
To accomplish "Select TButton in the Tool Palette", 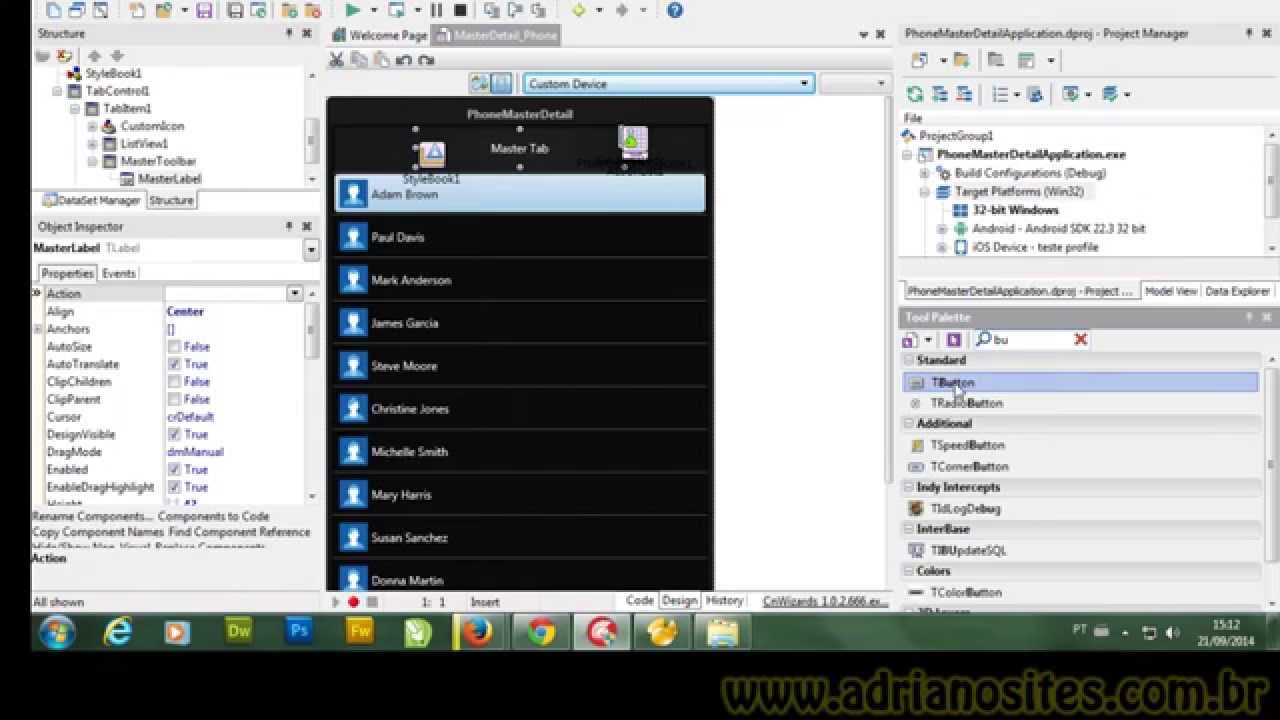I will point(1080,382).
